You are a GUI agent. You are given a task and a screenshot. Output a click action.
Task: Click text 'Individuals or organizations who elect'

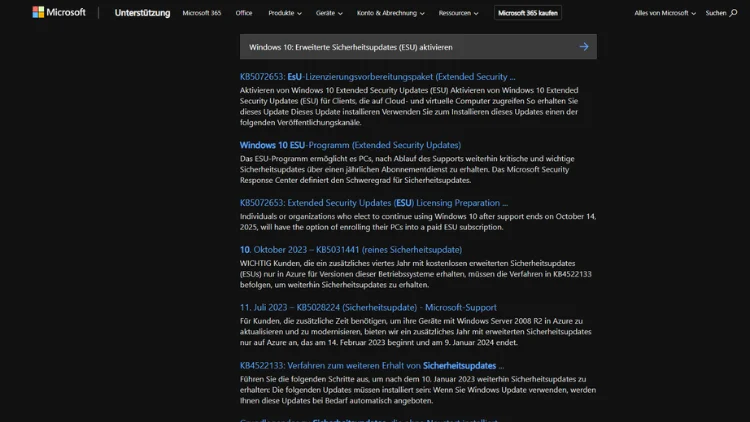coord(305,217)
